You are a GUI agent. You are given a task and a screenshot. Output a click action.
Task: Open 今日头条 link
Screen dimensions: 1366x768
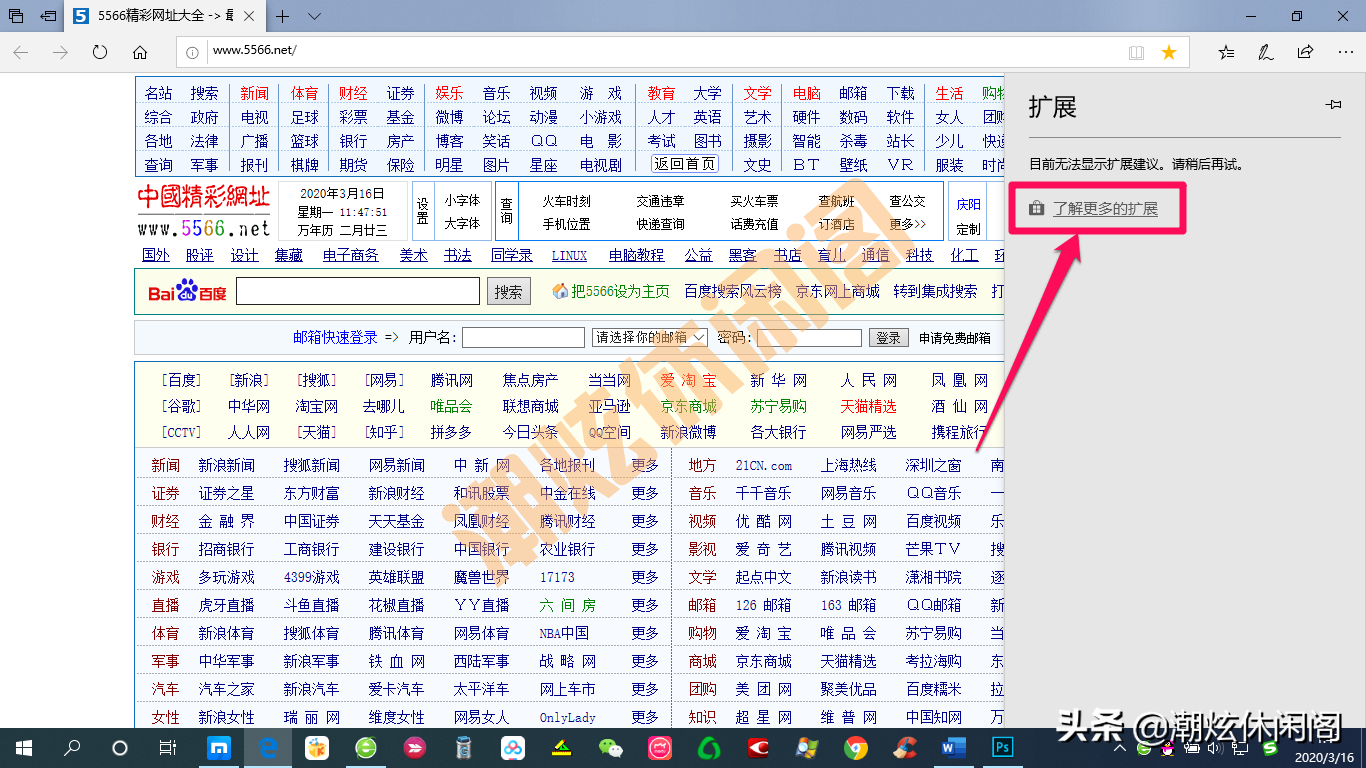531,432
